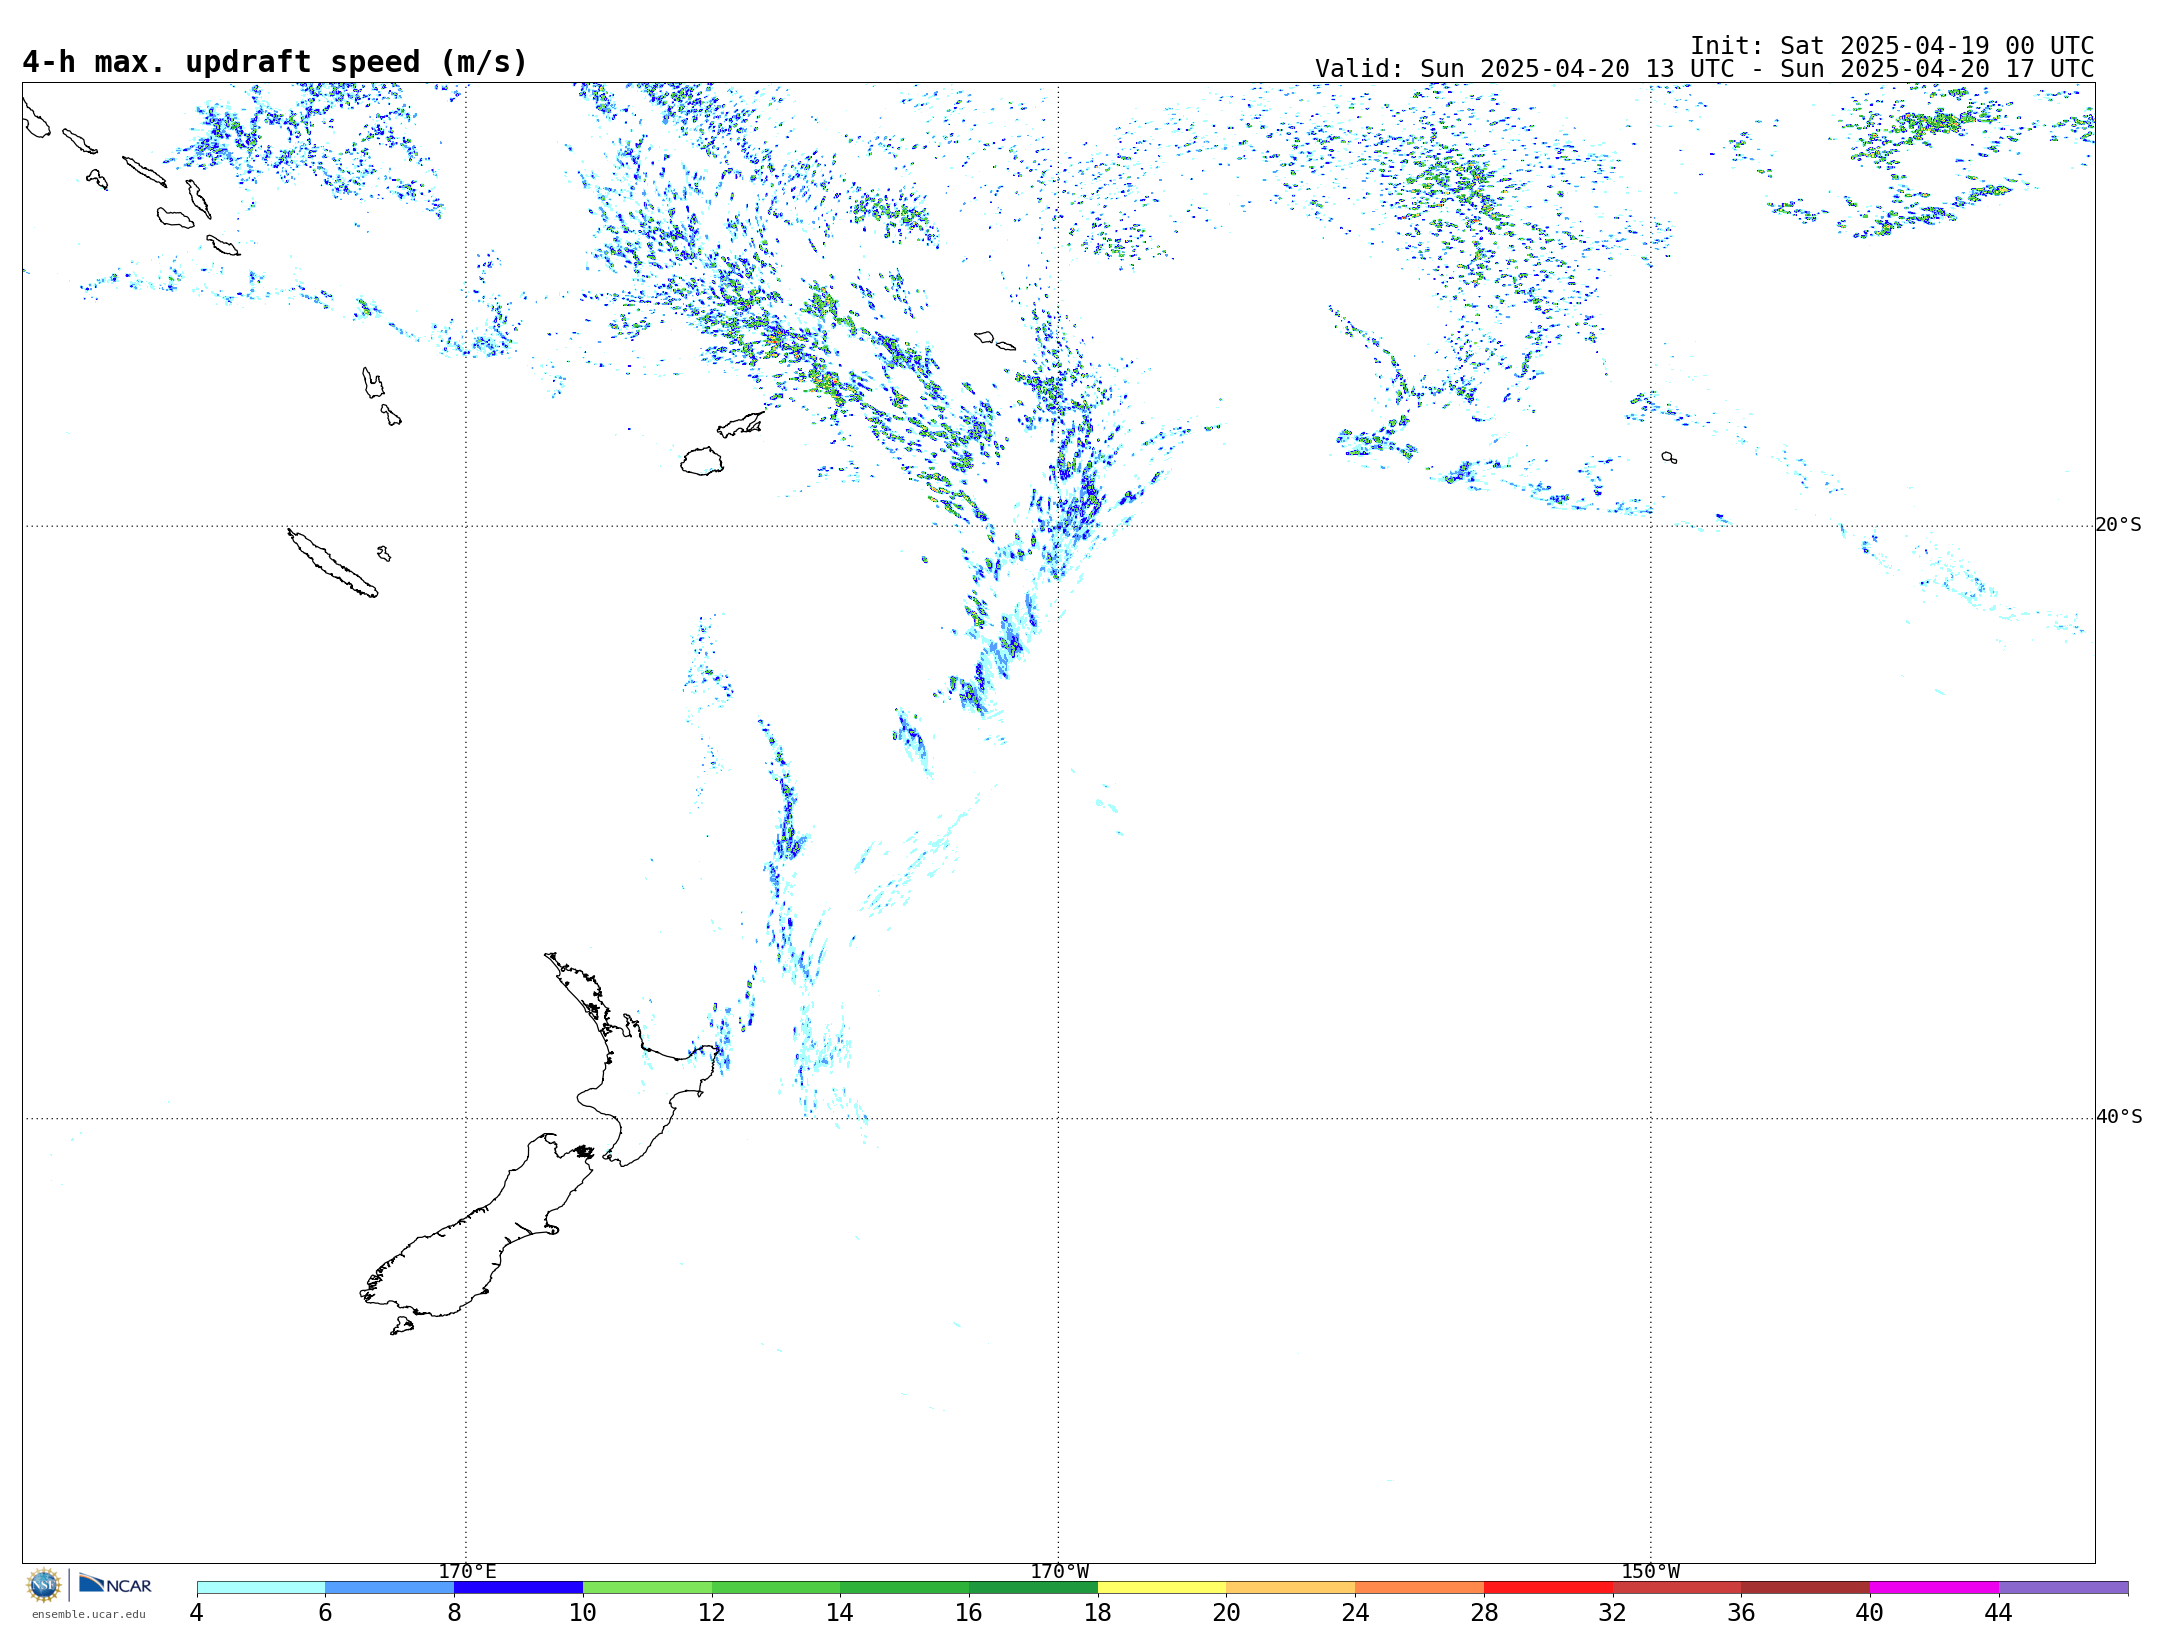Pick the dark brown-red 36–40 colorbar segment
2160x1626 pixels.
pos(1806,1588)
